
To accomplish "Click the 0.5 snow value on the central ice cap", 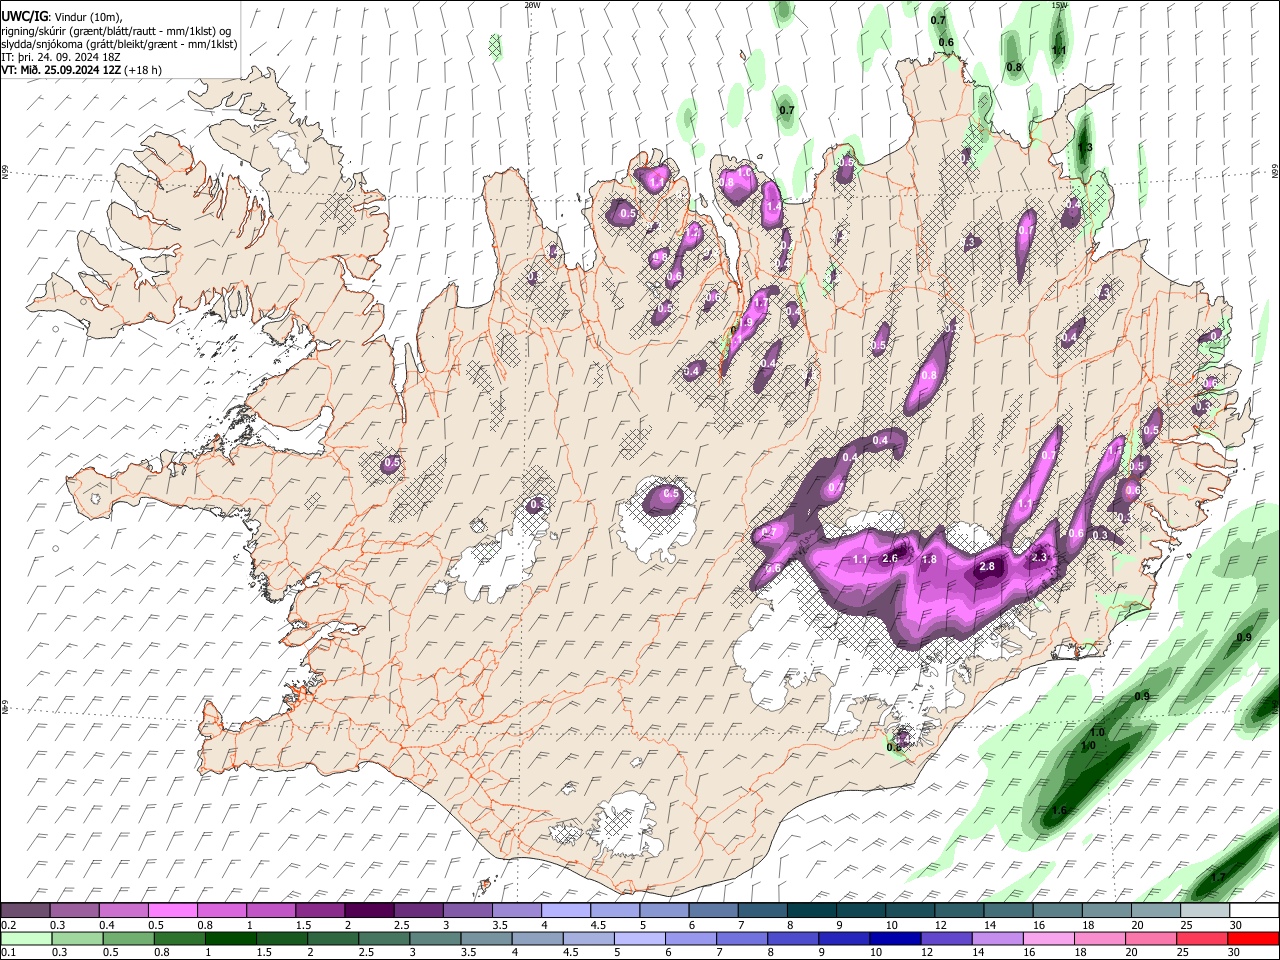I will [x=671, y=494].
